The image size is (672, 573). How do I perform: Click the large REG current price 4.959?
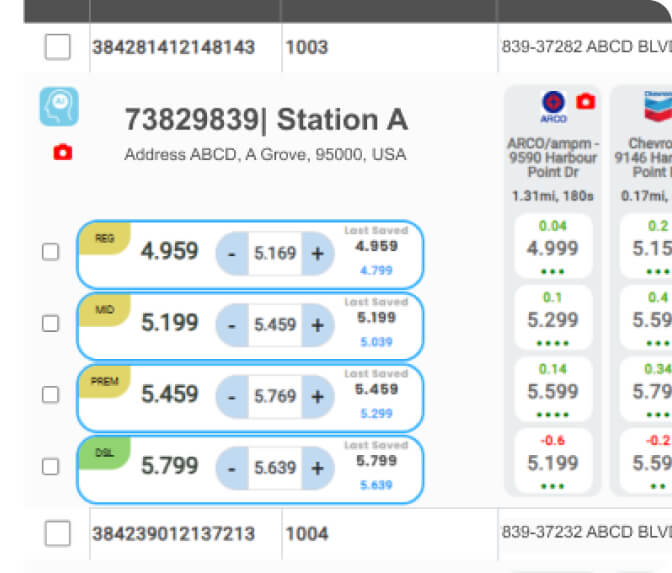click(170, 251)
